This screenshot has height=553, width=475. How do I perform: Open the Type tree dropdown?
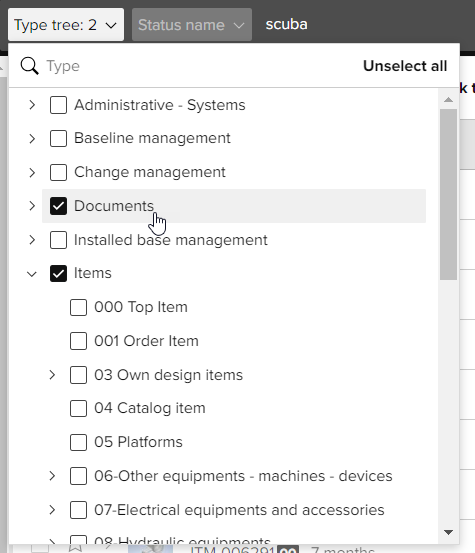(x=66, y=25)
